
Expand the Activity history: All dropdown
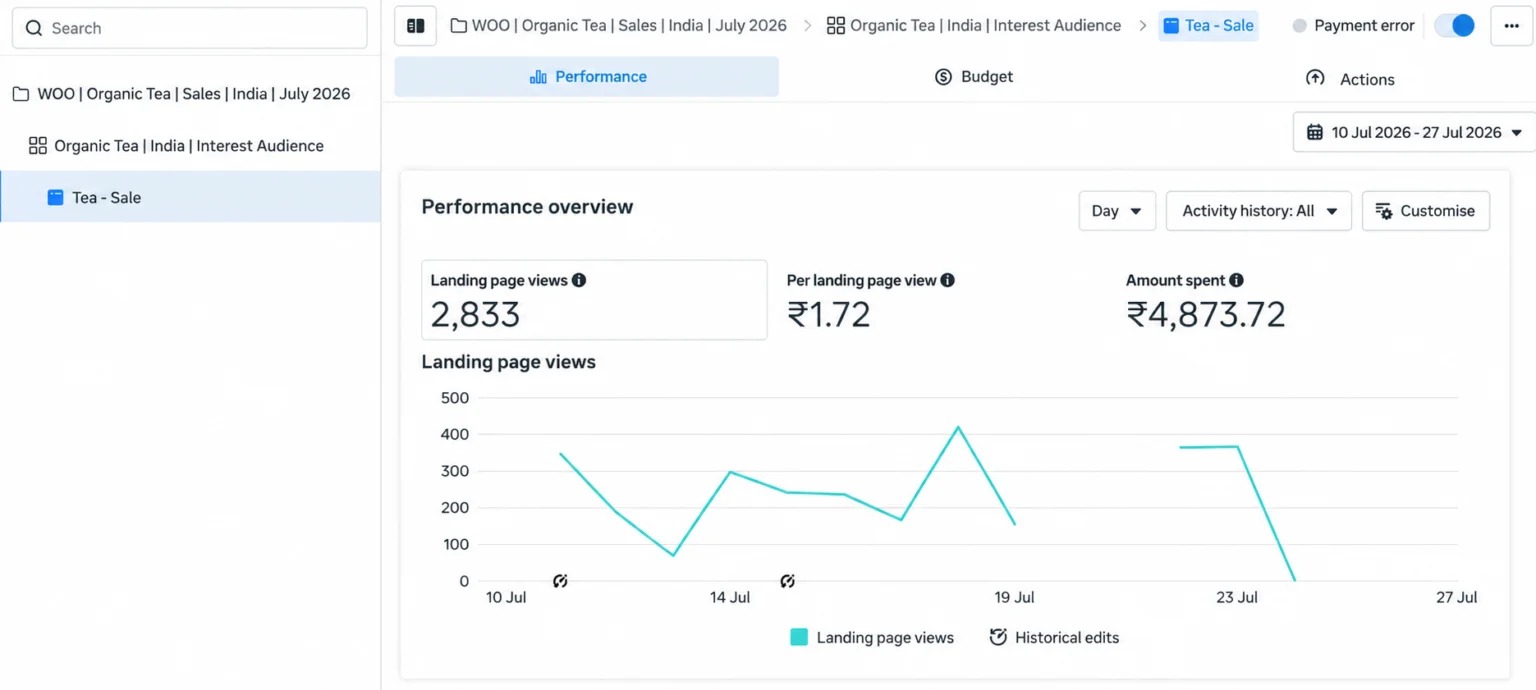[x=1259, y=211]
